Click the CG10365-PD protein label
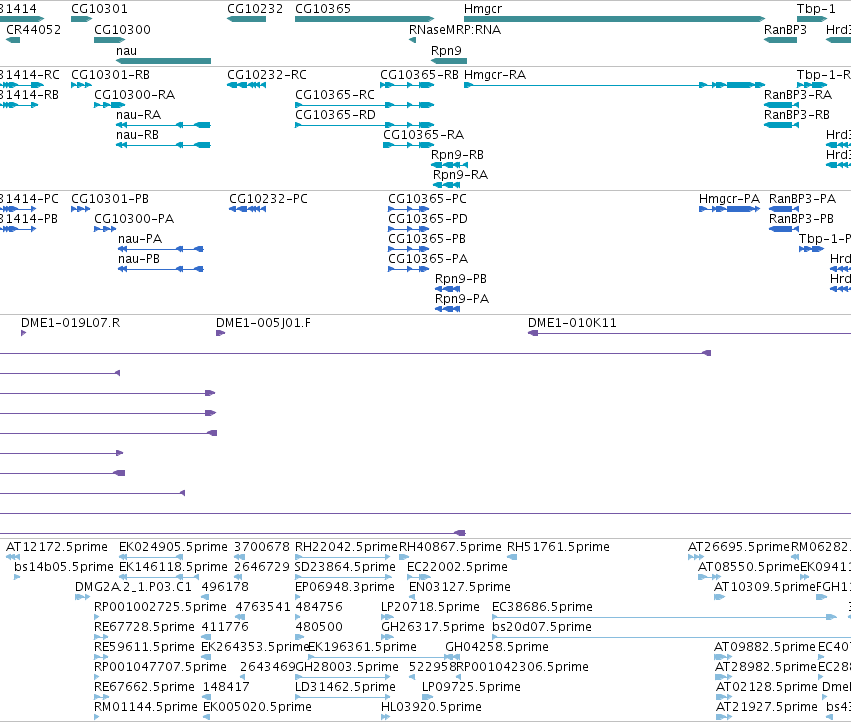The height and width of the screenshot is (722, 851). (x=428, y=219)
